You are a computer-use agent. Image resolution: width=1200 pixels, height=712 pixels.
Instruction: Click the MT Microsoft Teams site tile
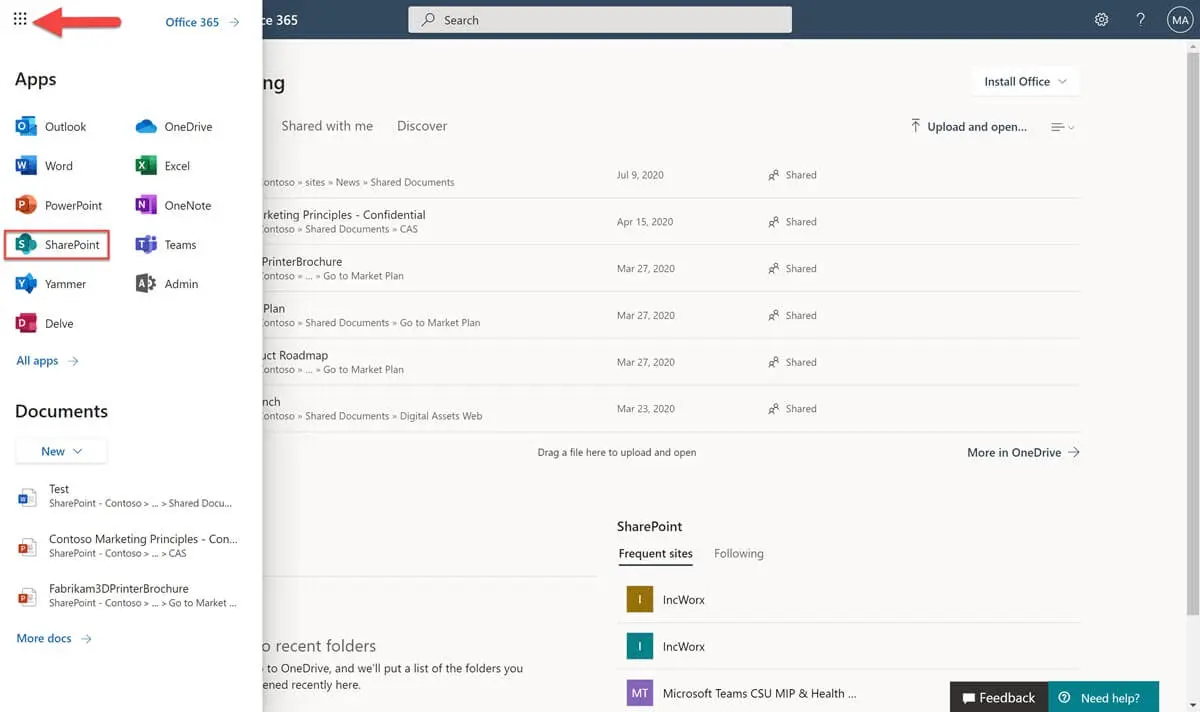tap(640, 693)
